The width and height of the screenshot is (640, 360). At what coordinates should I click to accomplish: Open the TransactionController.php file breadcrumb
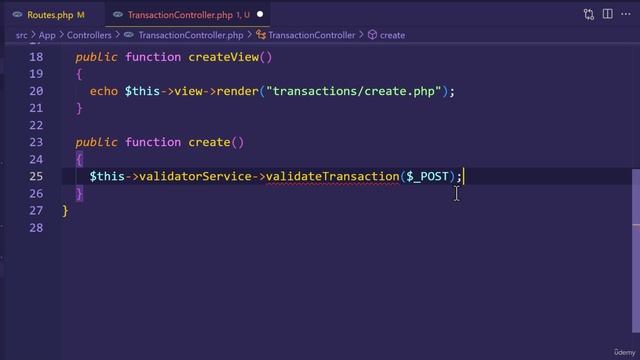(191, 36)
